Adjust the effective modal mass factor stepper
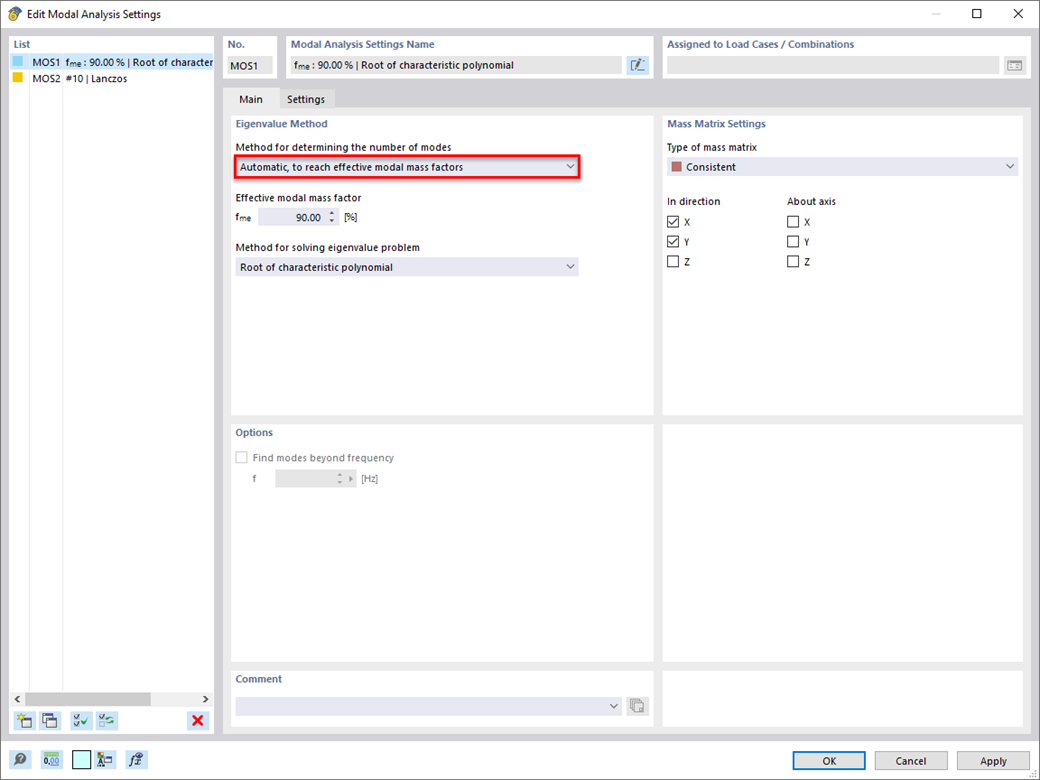Viewport: 1040px width, 780px height. click(331, 217)
